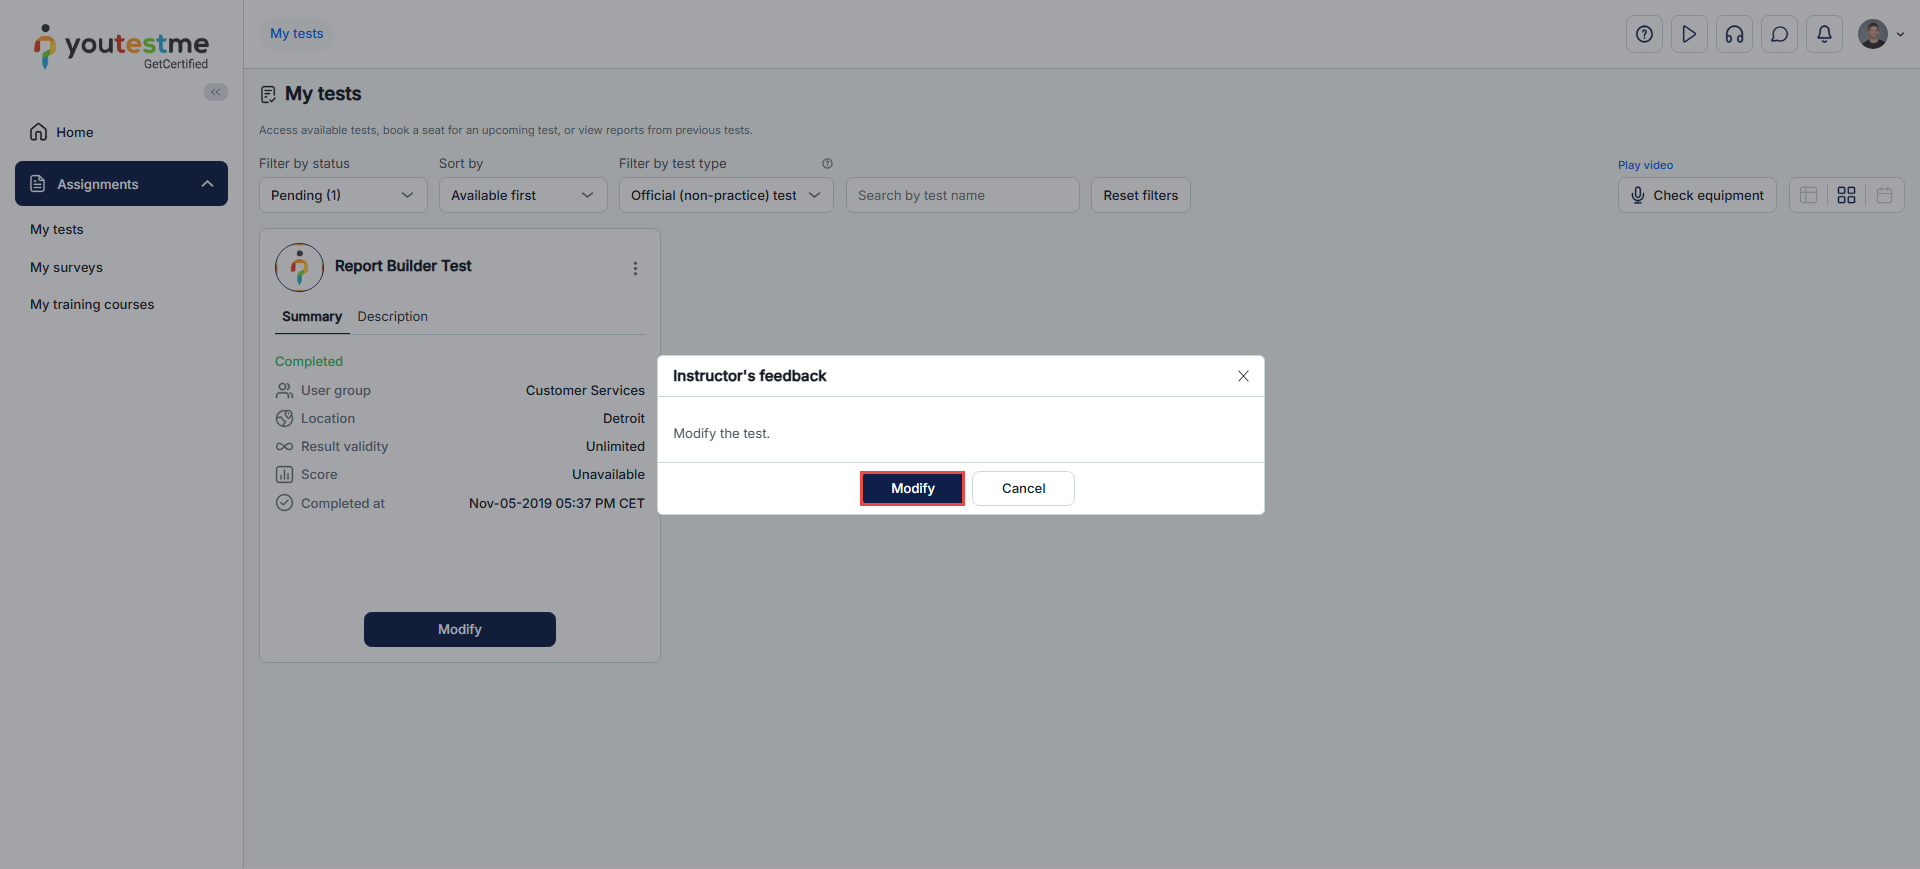This screenshot has width=1920, height=869.
Task: Switch to table list view
Action: 1808,195
